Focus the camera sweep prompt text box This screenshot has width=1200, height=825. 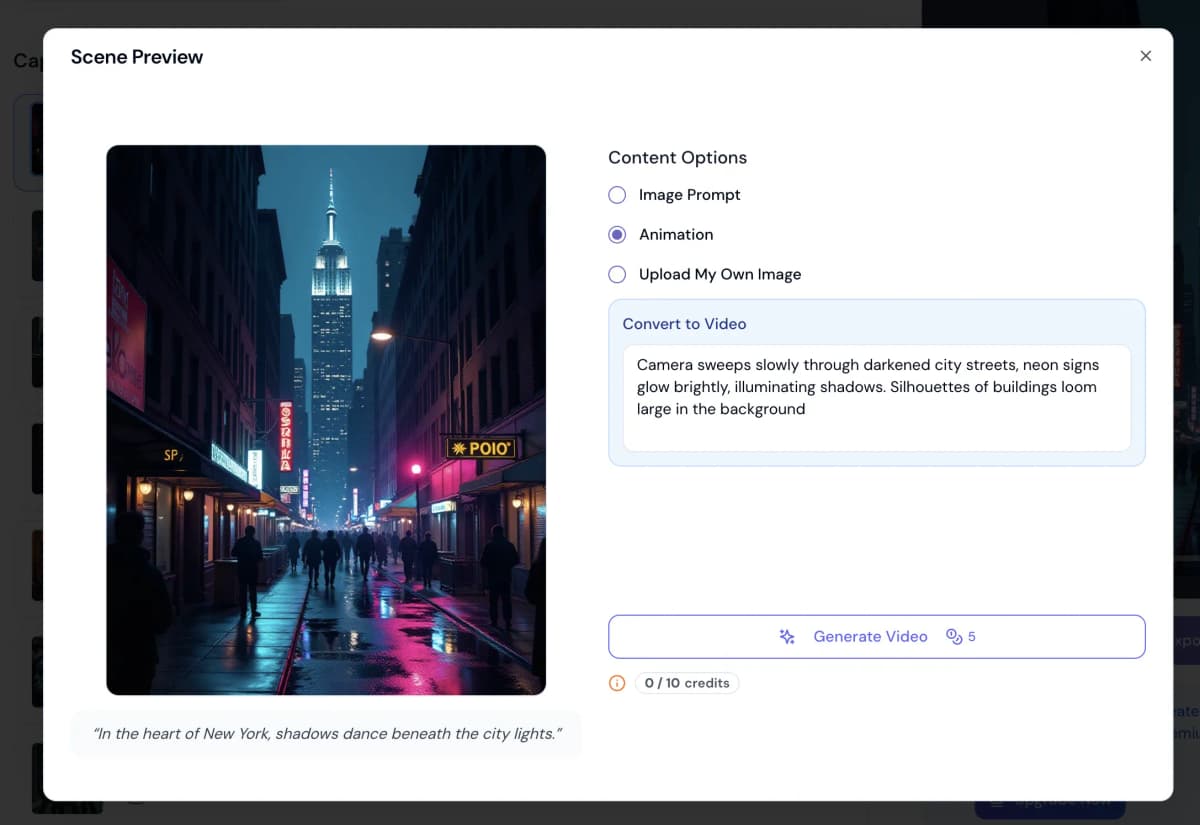[x=876, y=398]
